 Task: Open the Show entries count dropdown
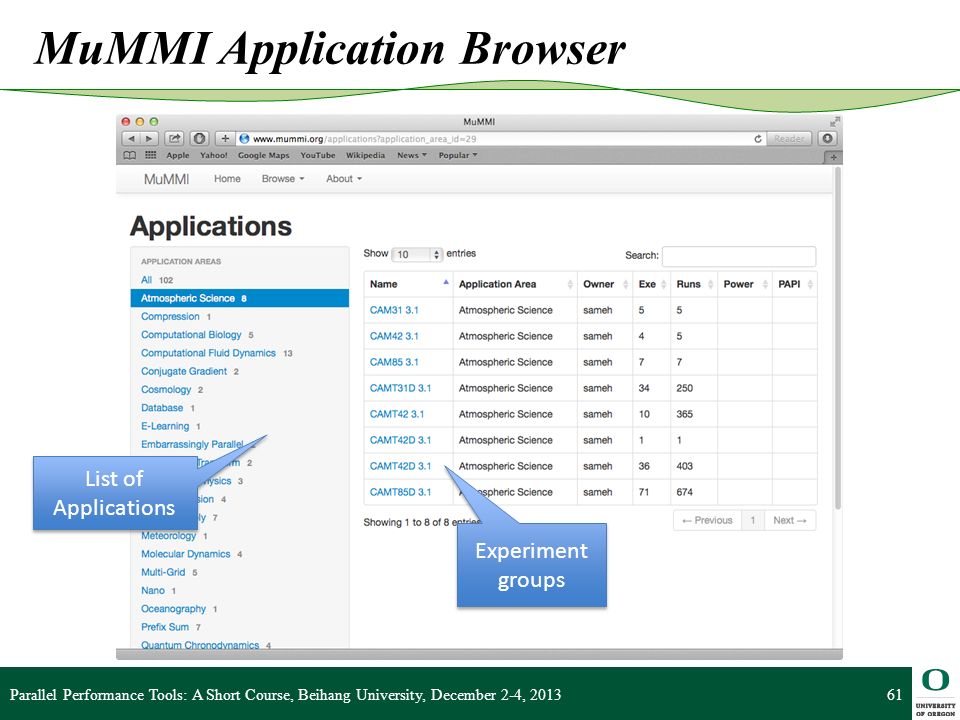coord(417,254)
